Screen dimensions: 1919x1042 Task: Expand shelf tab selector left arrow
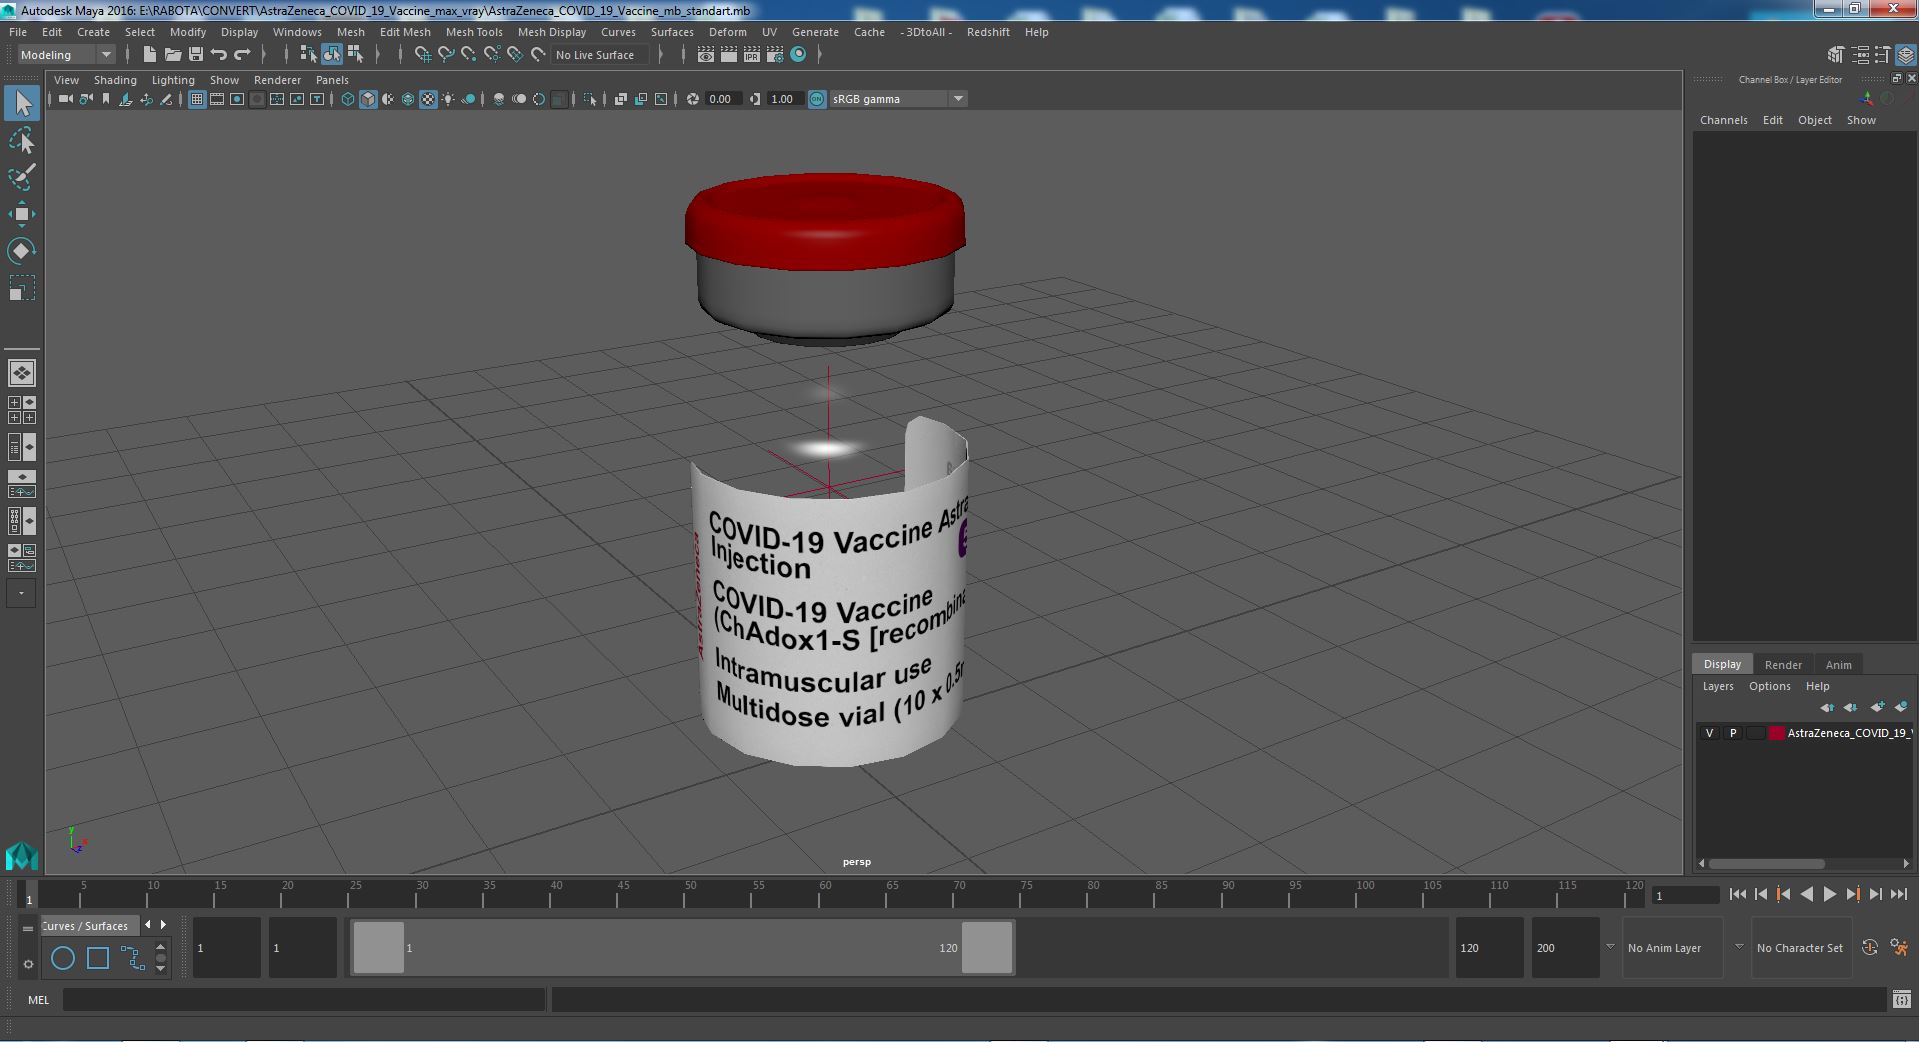(148, 925)
